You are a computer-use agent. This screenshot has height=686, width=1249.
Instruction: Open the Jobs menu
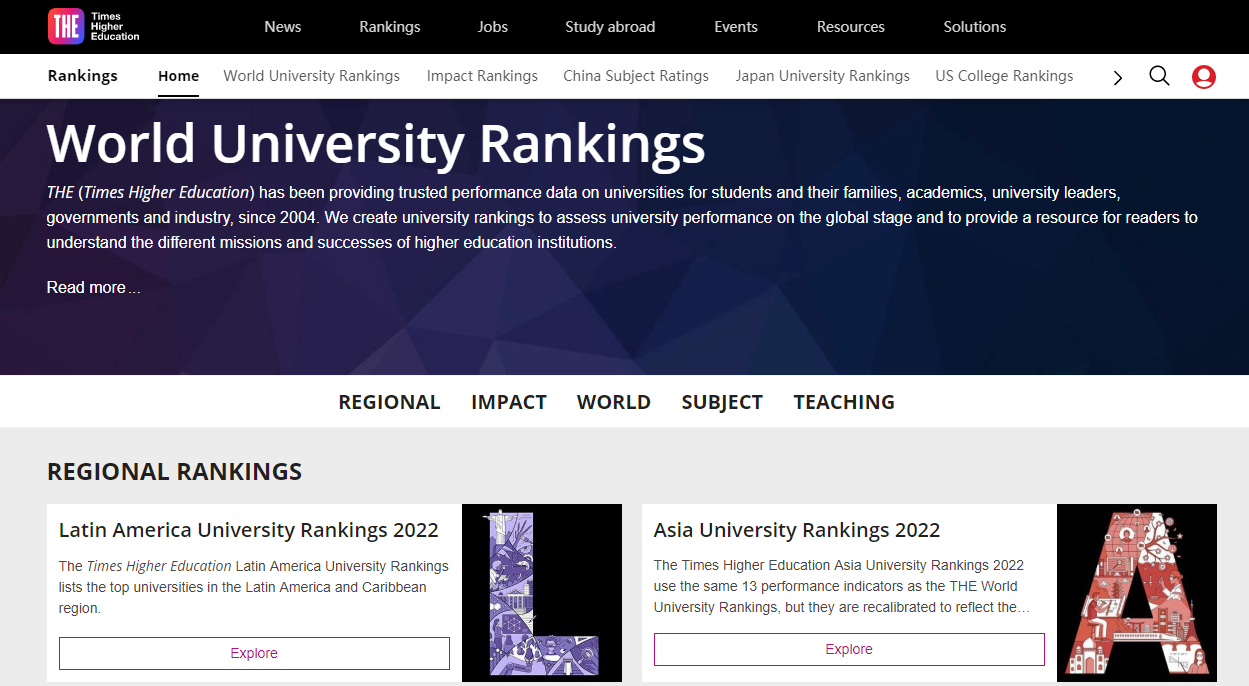pos(493,27)
